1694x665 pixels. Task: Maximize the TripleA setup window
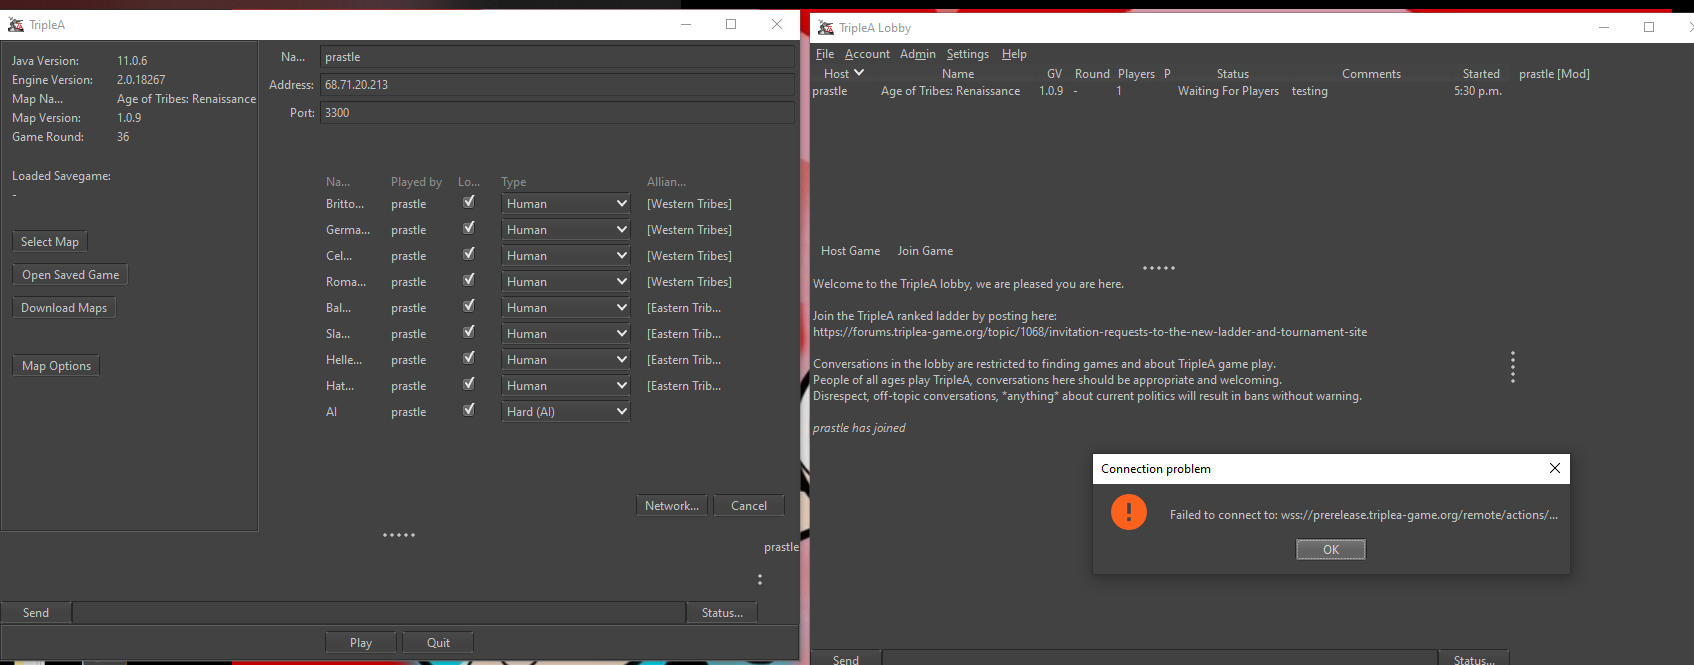[731, 24]
